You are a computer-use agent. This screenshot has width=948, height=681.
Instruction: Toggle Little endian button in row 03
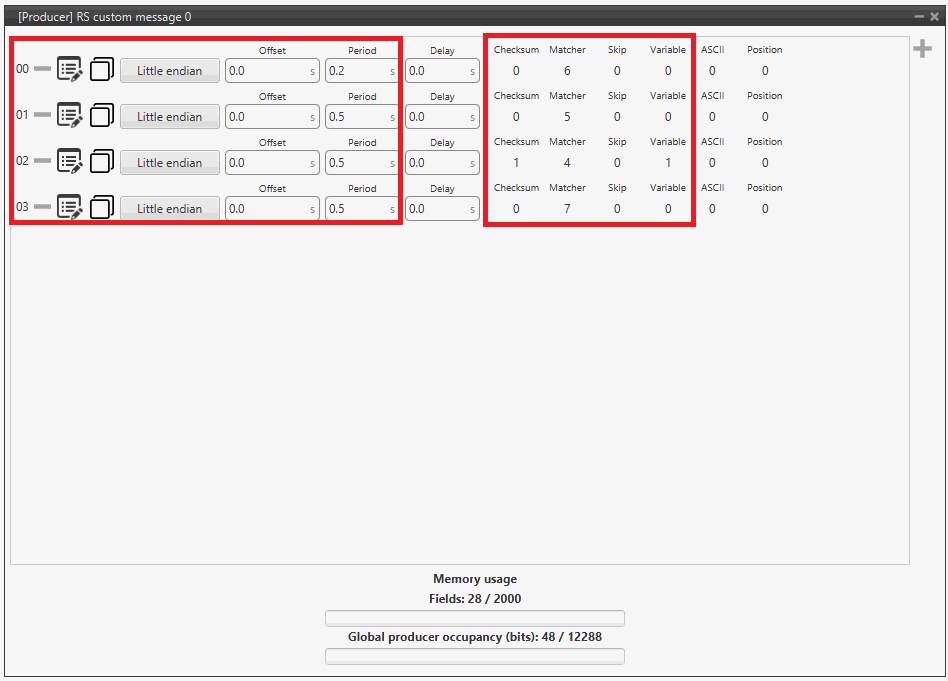click(169, 209)
